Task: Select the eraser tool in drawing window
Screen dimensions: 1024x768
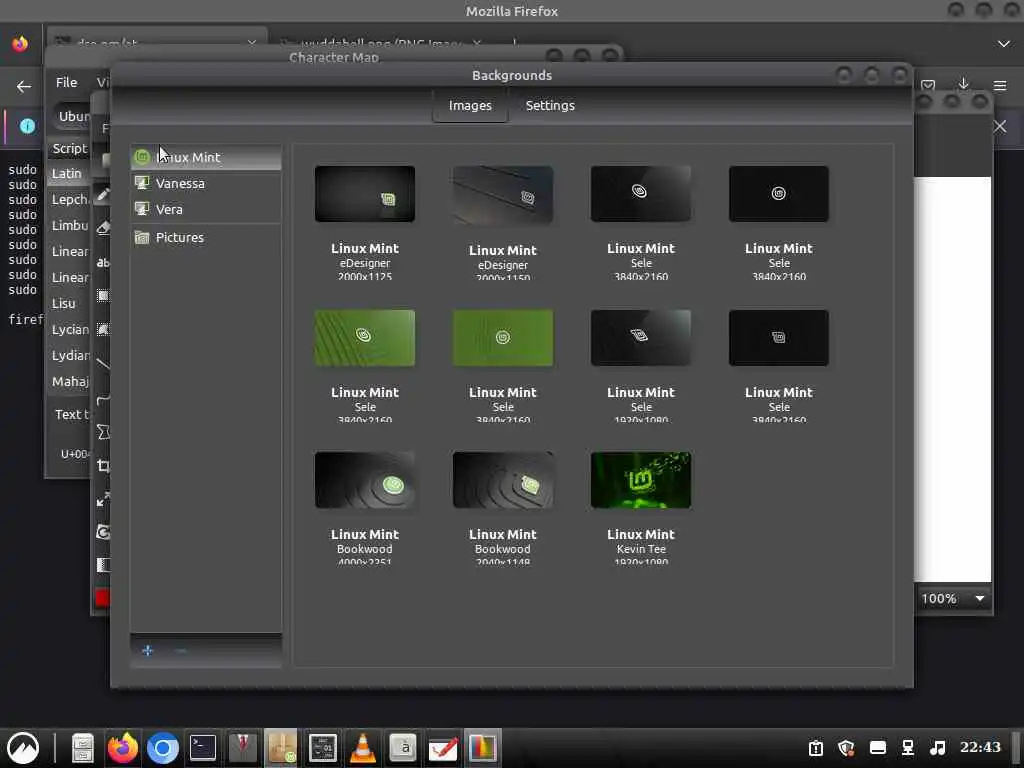Action: point(103,227)
